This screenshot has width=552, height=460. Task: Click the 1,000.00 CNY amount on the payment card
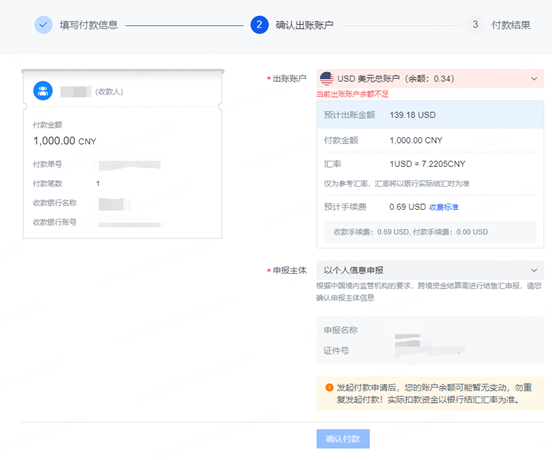65,141
